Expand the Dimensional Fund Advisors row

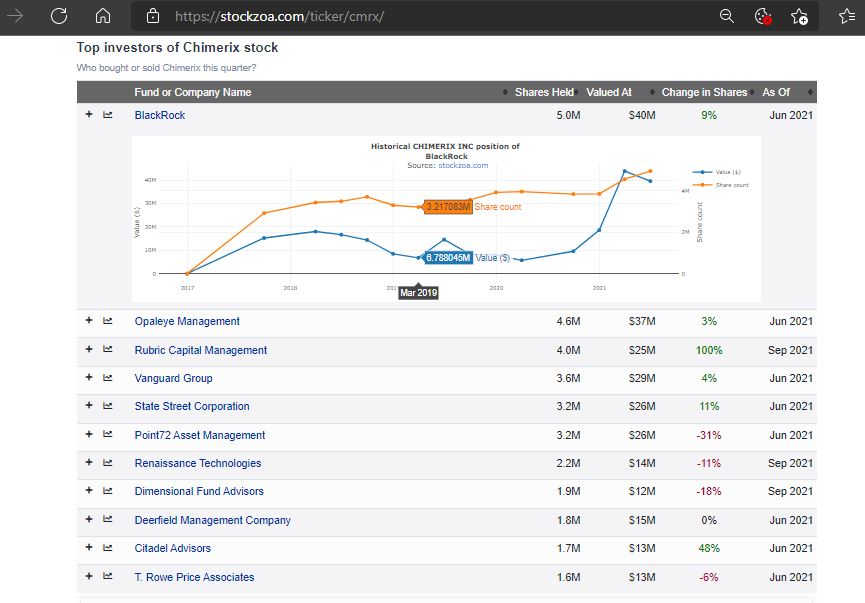pyautogui.click(x=89, y=490)
